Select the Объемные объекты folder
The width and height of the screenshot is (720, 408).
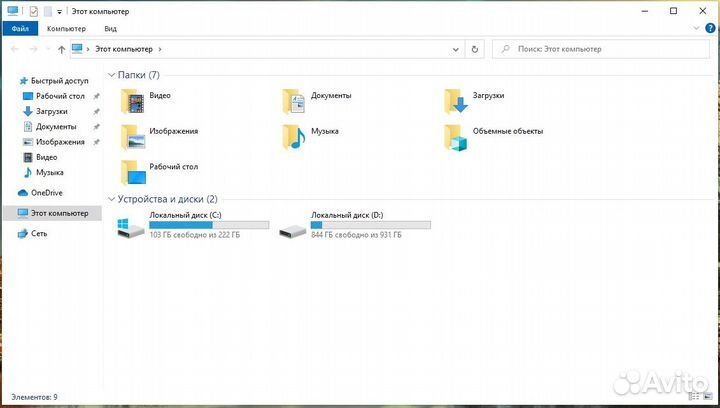click(456, 136)
